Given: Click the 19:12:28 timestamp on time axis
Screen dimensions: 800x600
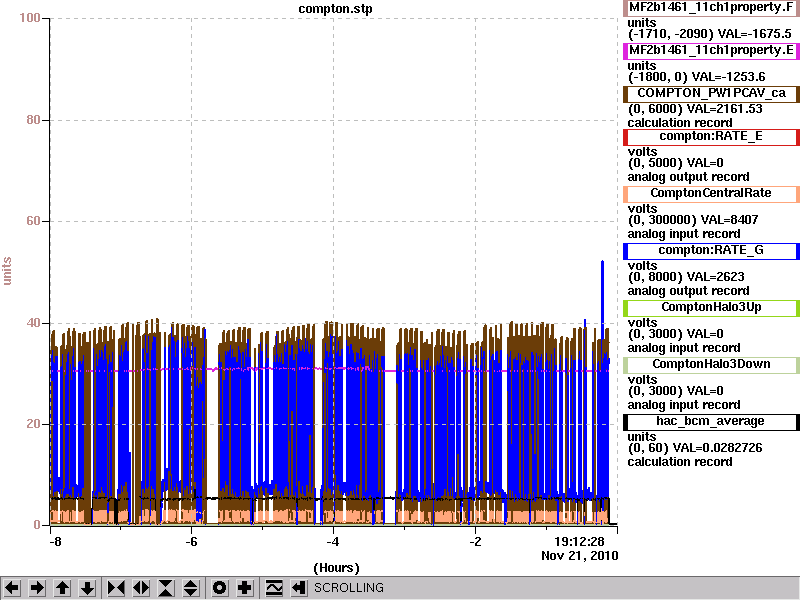Looking at the screenshot, I should point(580,541).
